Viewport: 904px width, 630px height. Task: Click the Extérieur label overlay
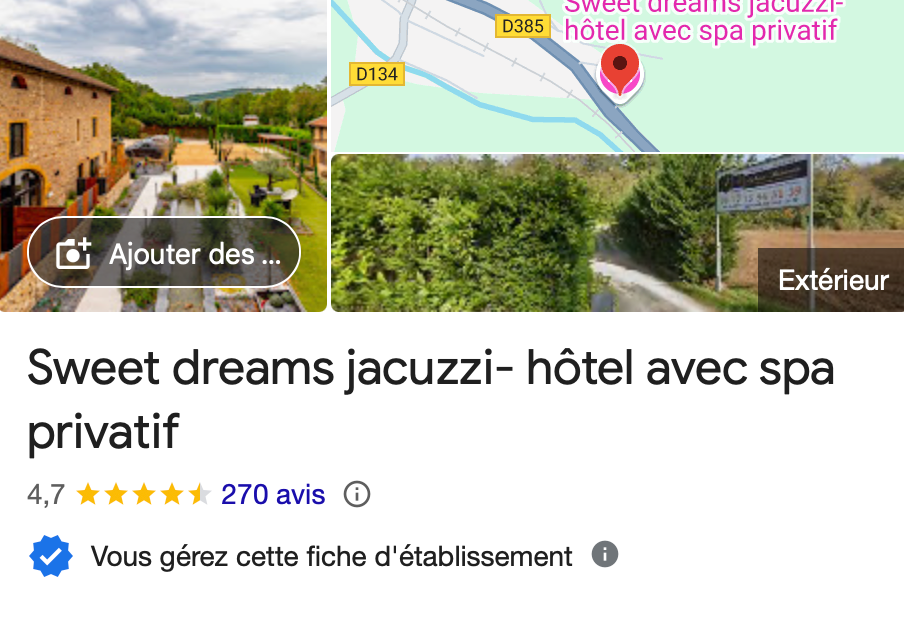pyautogui.click(x=833, y=280)
